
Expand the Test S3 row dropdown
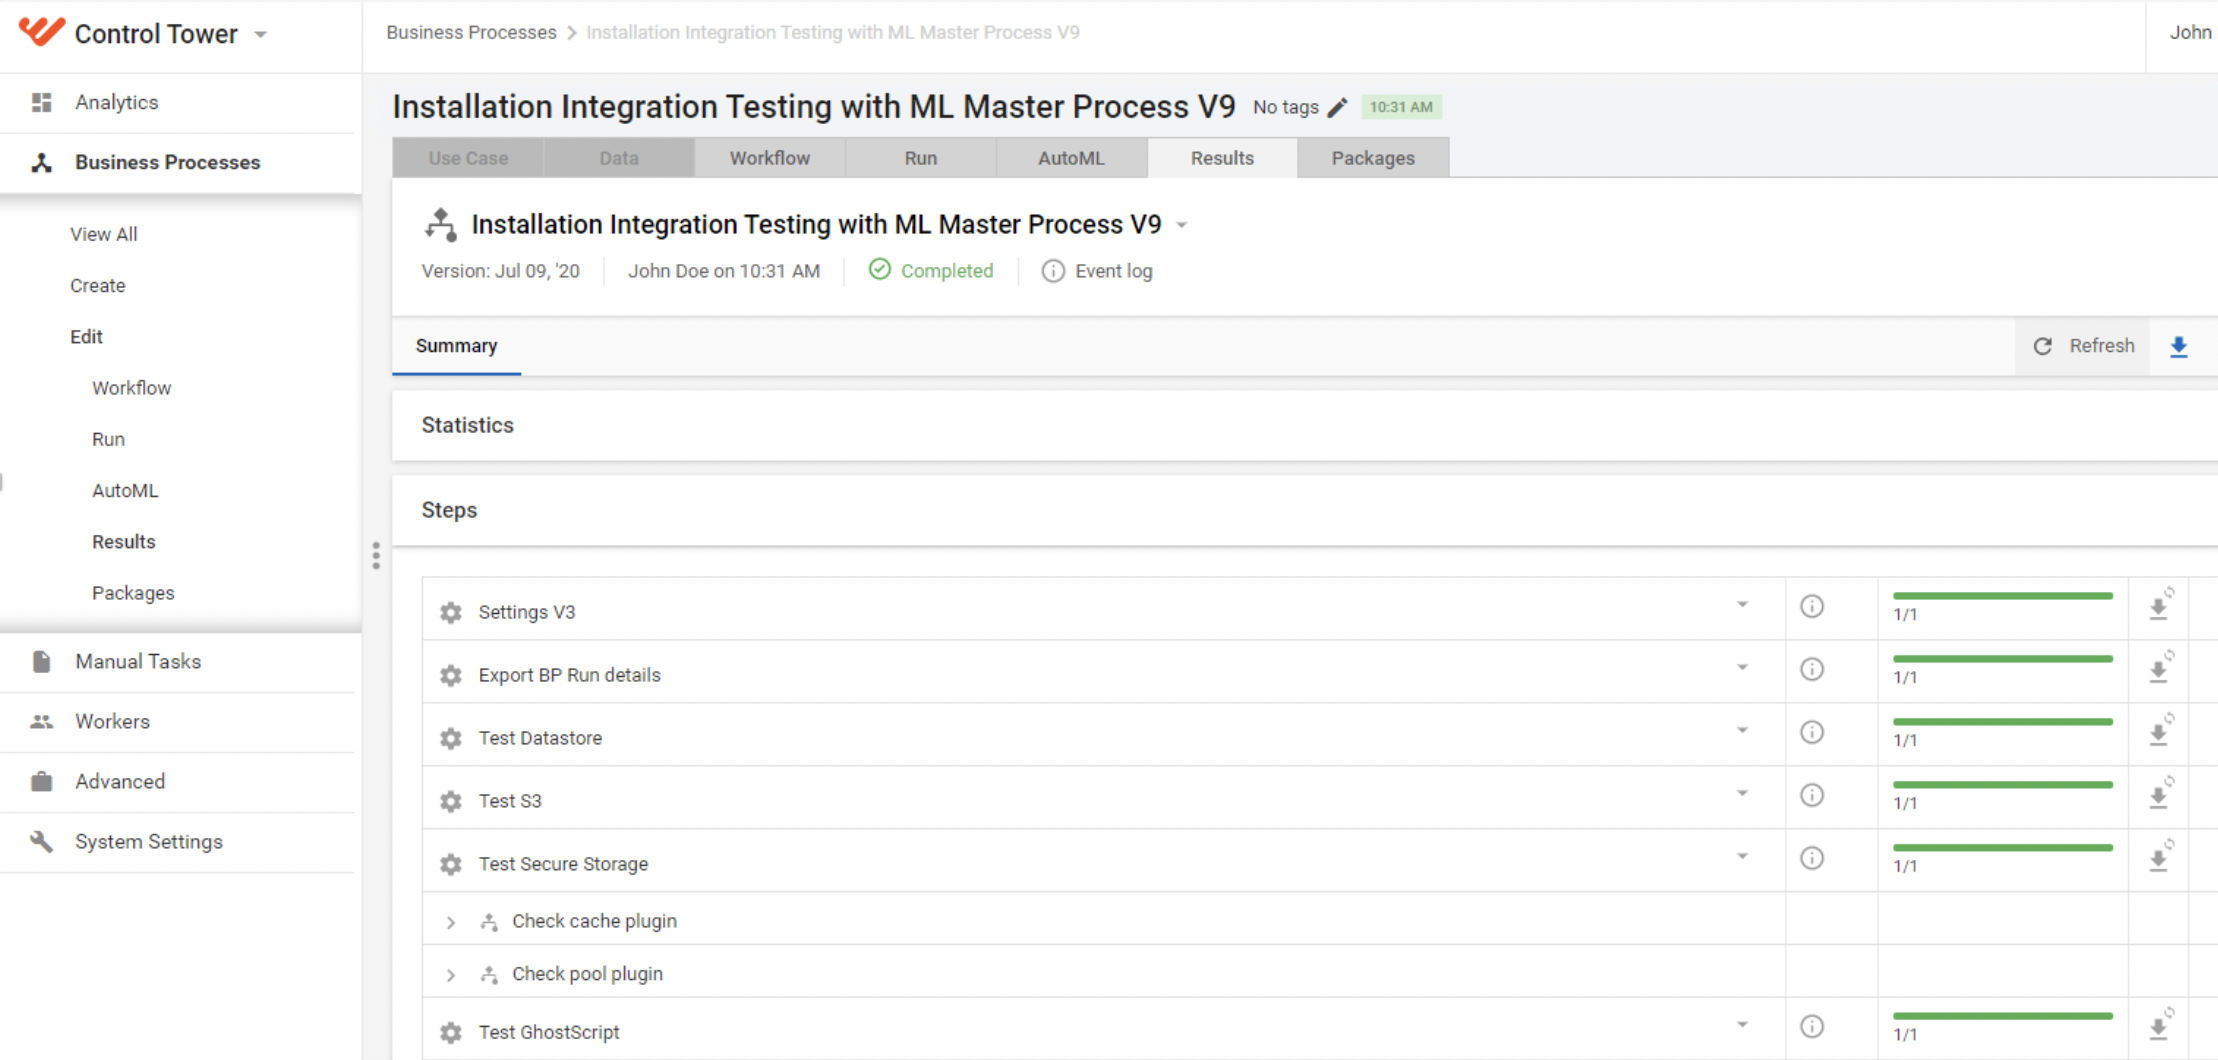(x=1742, y=794)
